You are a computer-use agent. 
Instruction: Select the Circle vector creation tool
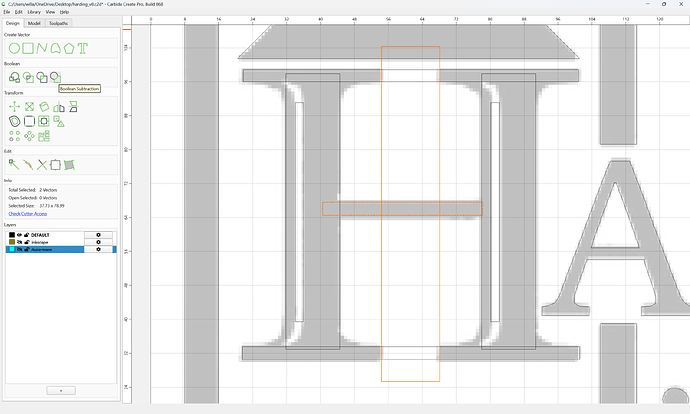pyautogui.click(x=14, y=48)
